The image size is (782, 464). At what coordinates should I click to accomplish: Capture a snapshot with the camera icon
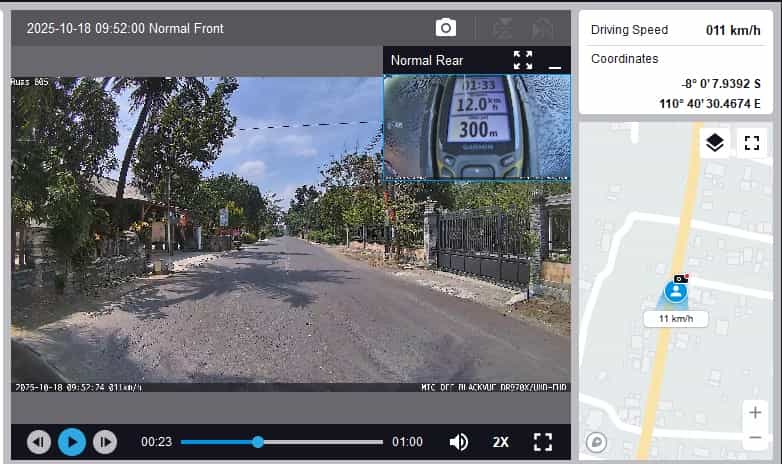click(x=446, y=28)
